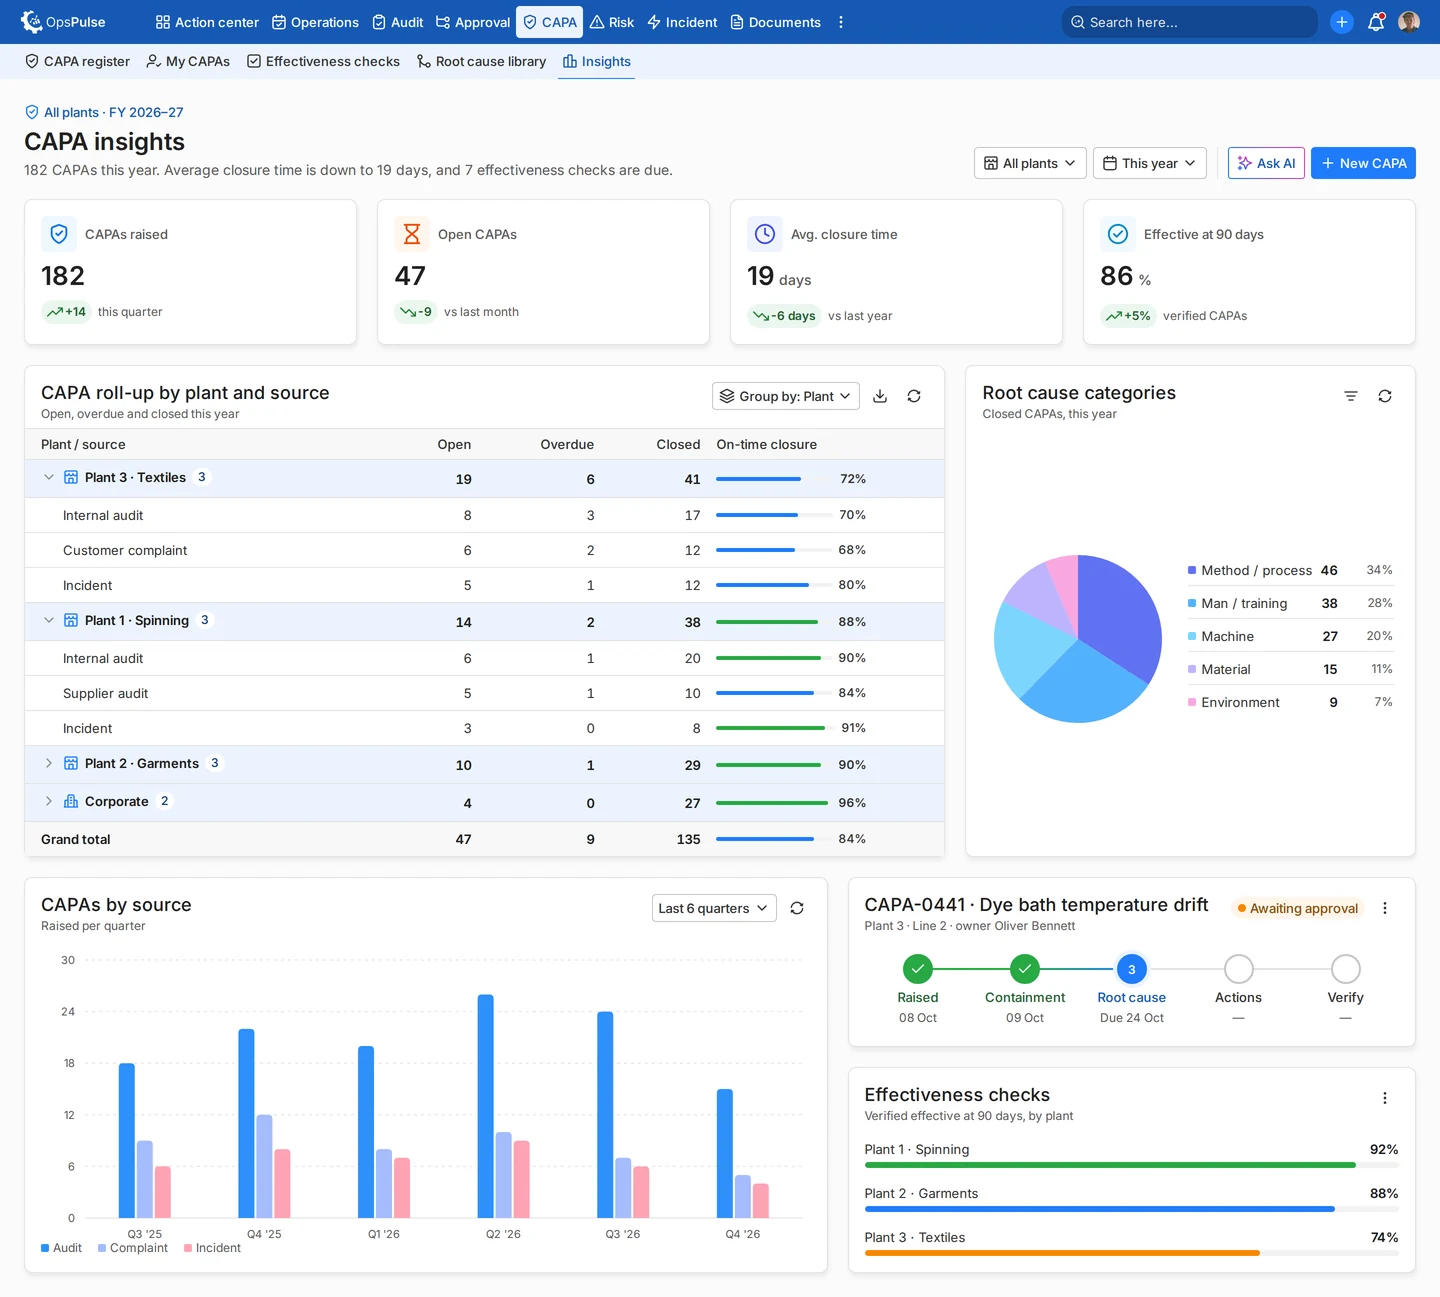
Task: Refresh the Root cause categories chart
Action: [x=1385, y=396]
